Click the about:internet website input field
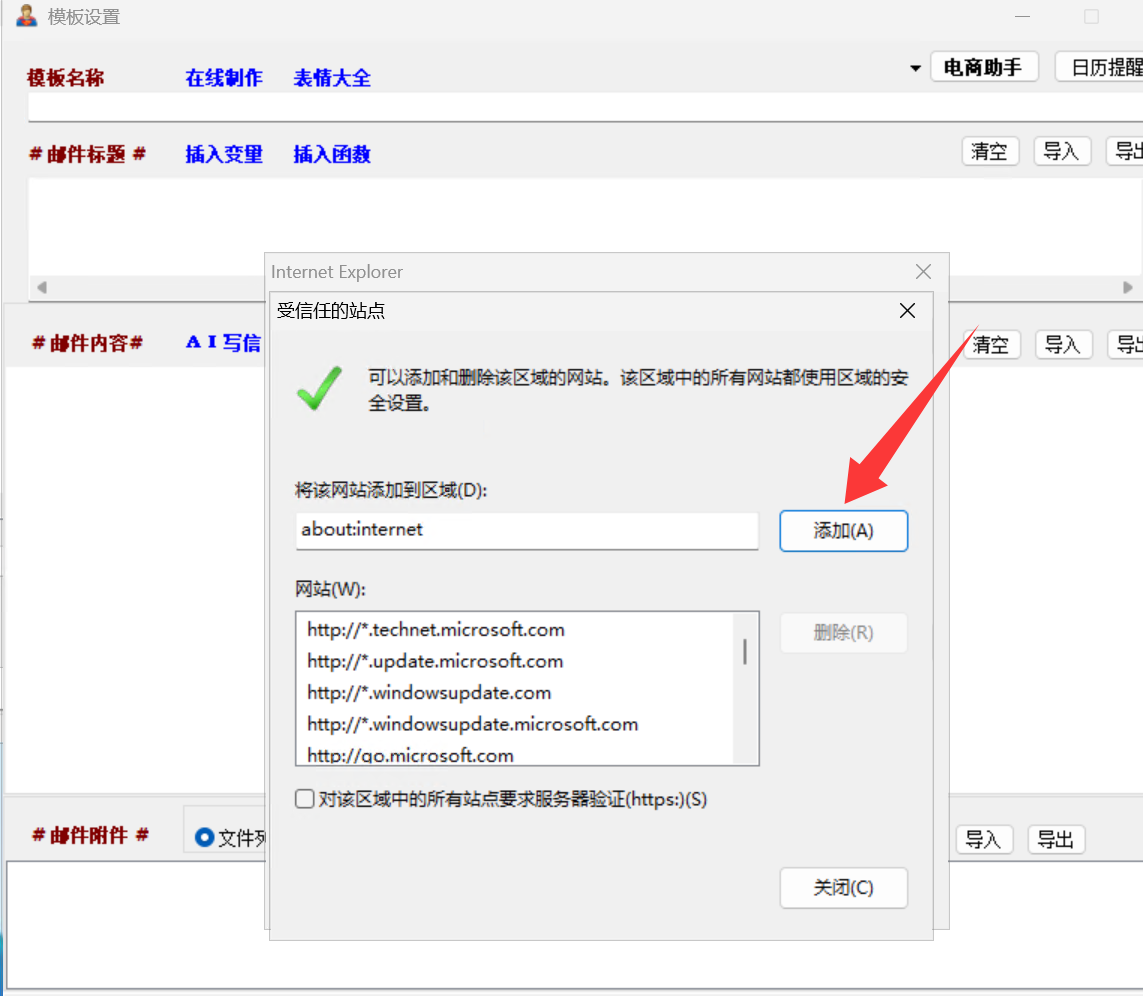Image resolution: width=1143 pixels, height=996 pixels. click(x=527, y=530)
